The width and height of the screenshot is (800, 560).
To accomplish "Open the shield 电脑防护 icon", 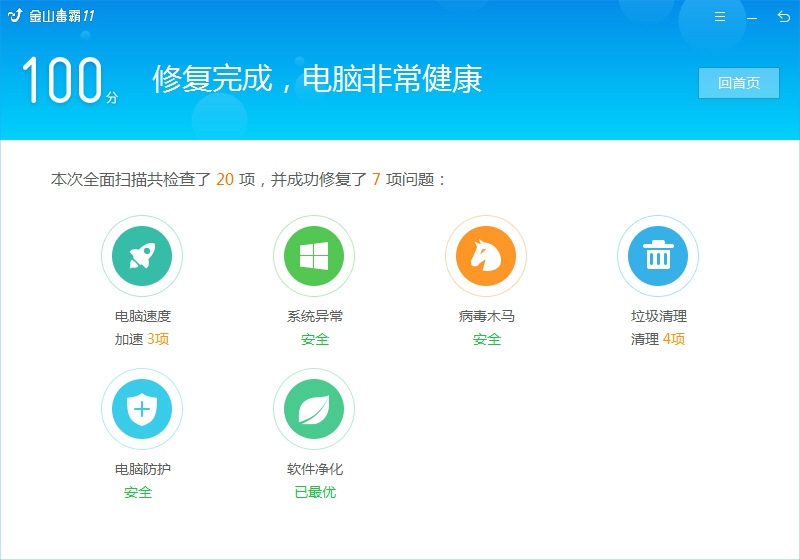I will pyautogui.click(x=142, y=409).
